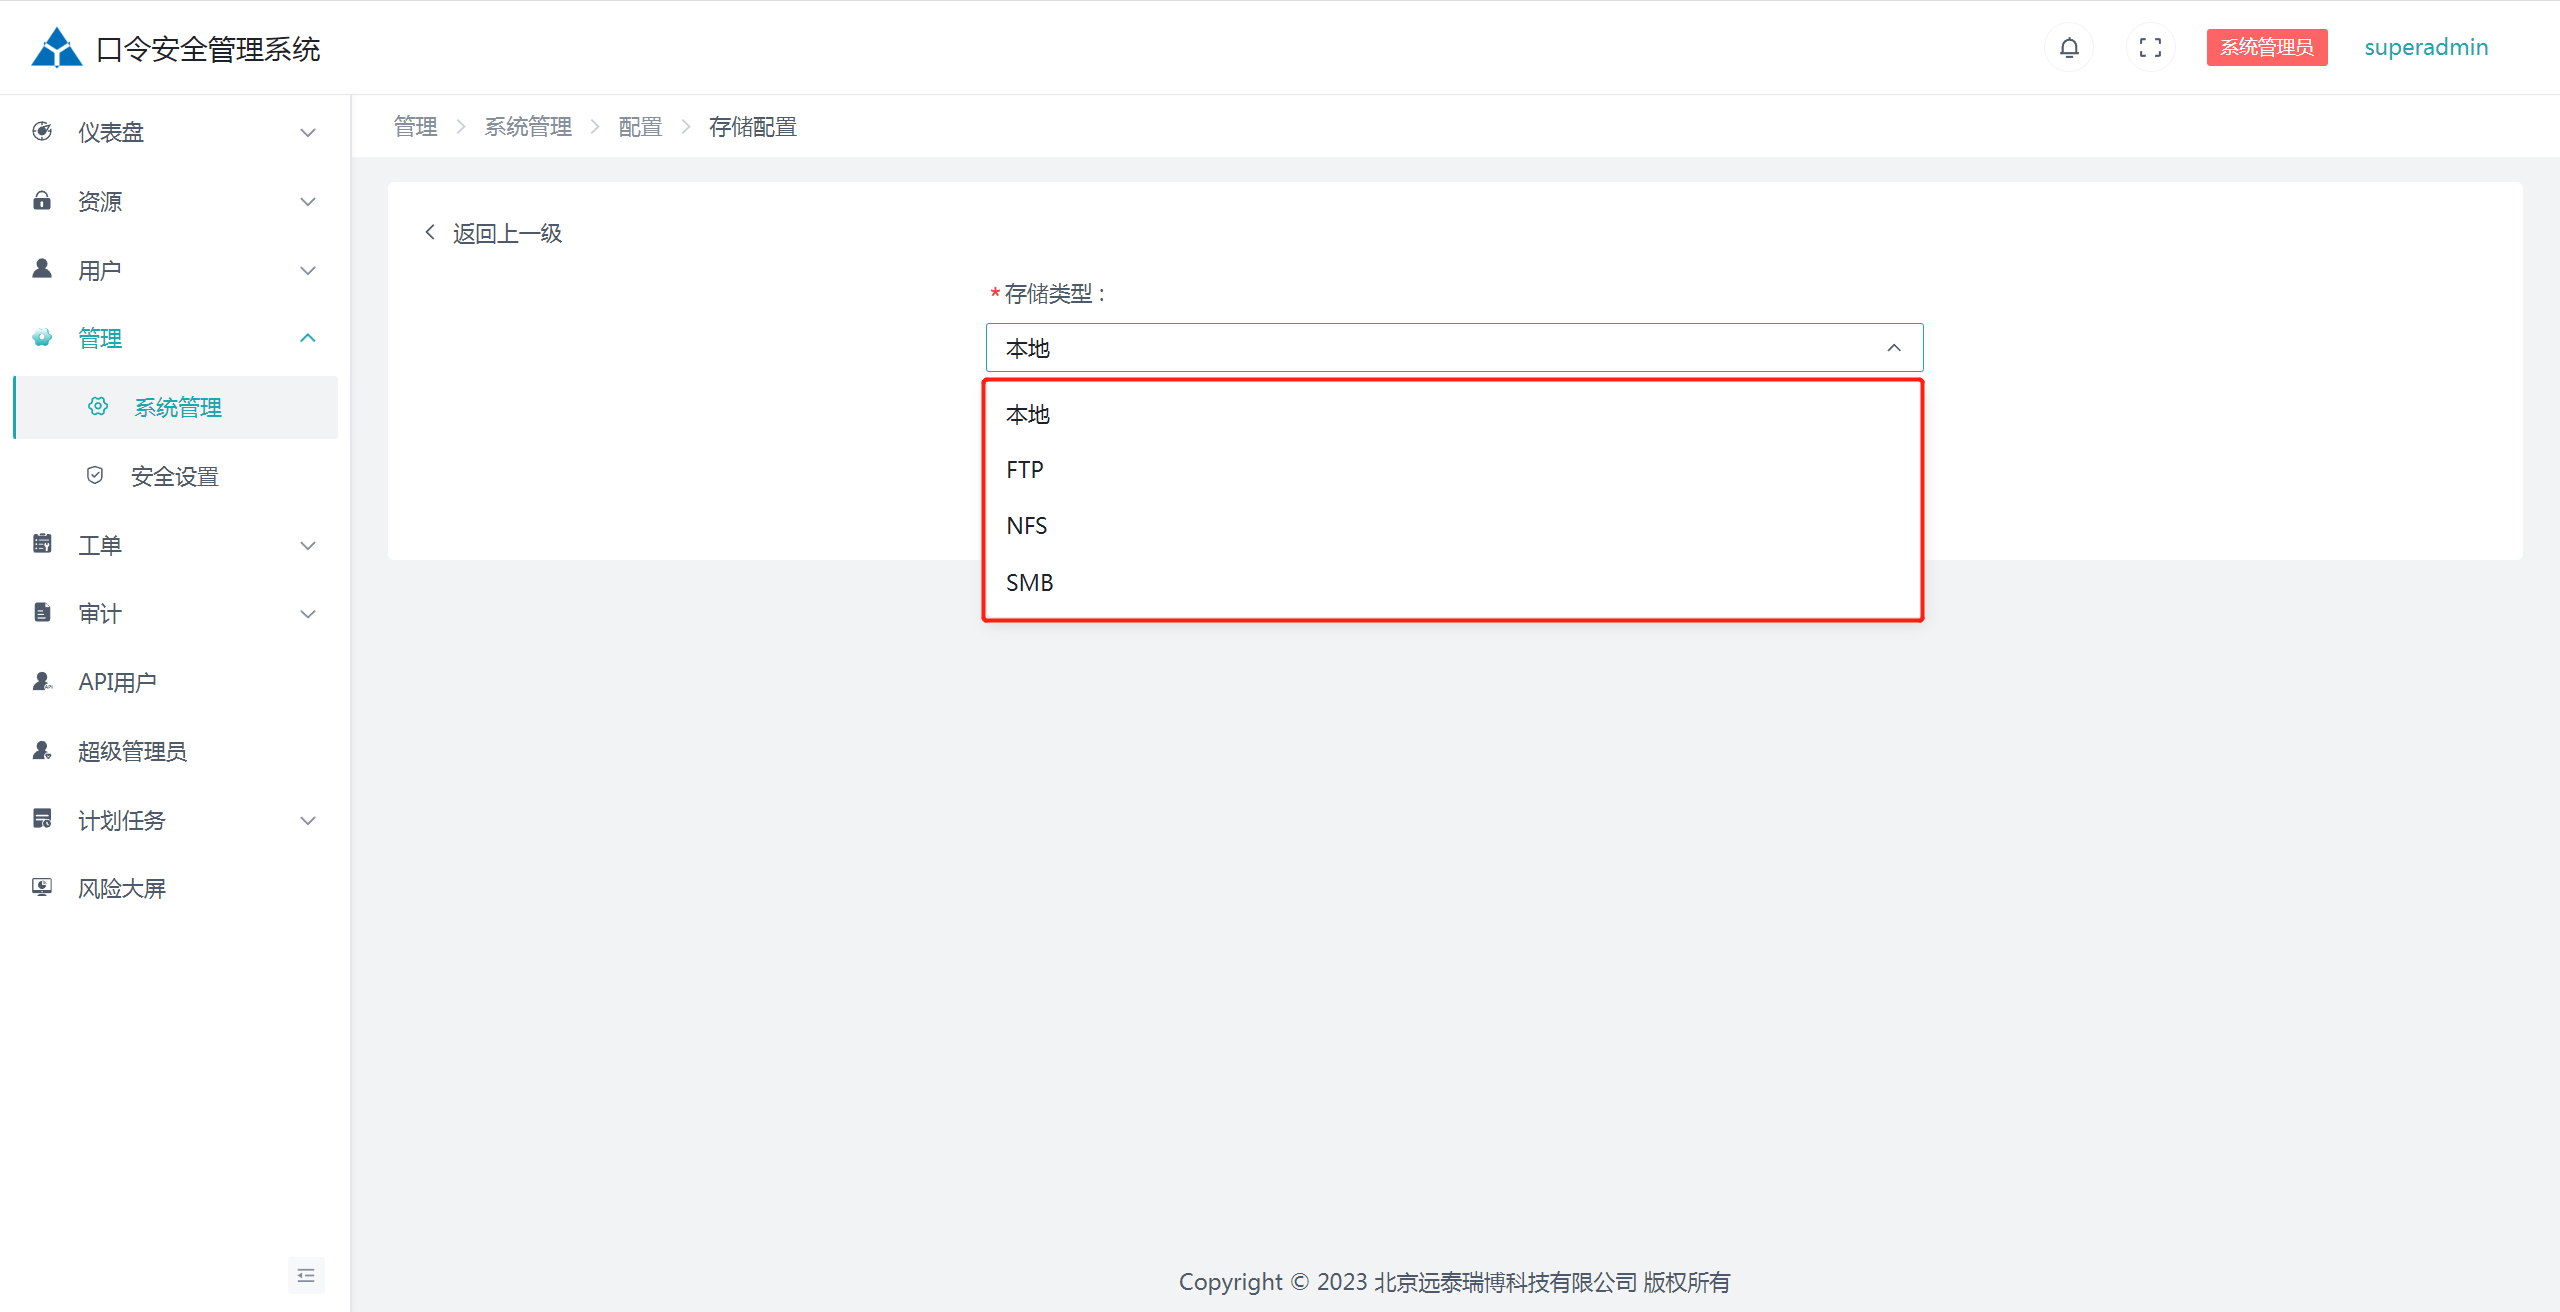
Task: Click the shield icon beside 安全设置
Action: [95, 475]
